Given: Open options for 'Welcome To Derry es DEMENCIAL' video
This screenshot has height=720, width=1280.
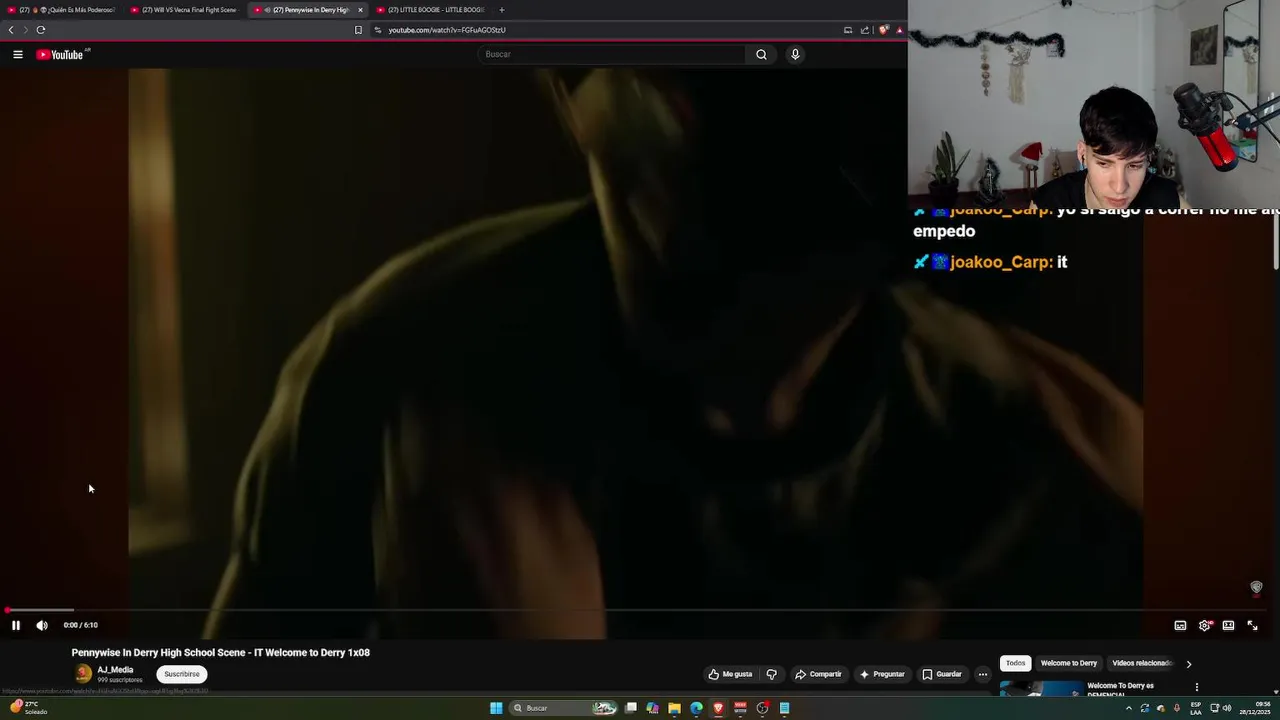Looking at the screenshot, I should pos(1196,687).
